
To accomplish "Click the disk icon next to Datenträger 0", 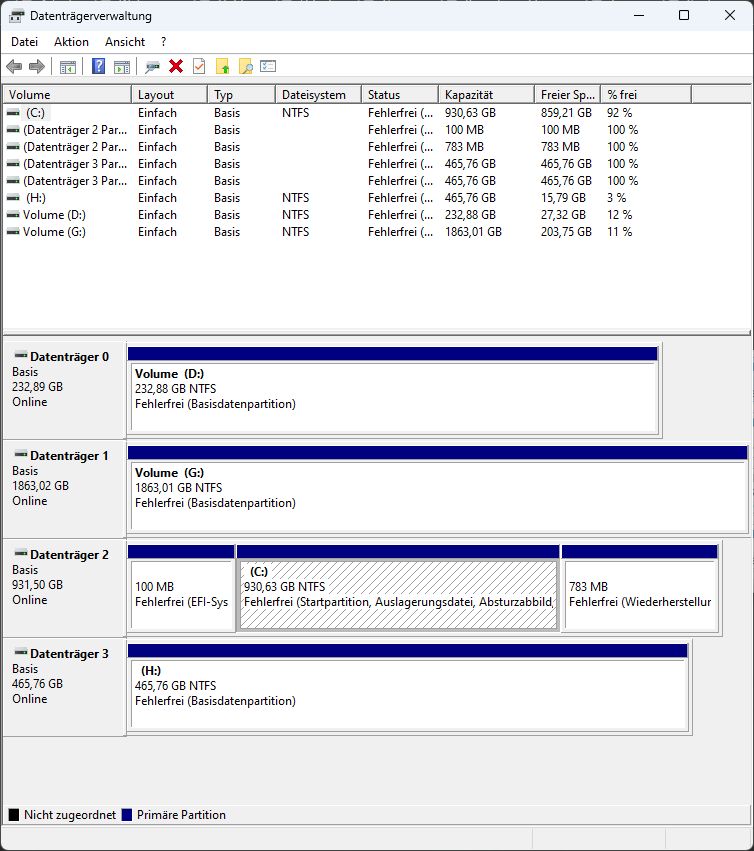I will click(21, 355).
